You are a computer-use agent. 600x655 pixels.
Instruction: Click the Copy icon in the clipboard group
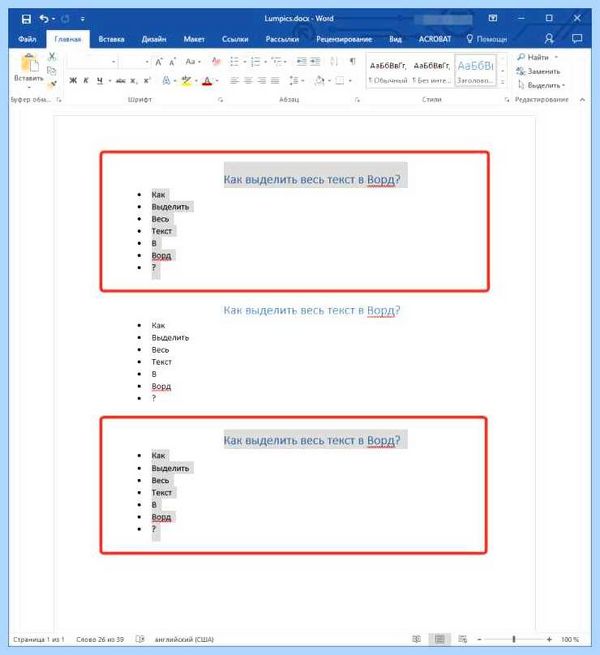click(52, 70)
